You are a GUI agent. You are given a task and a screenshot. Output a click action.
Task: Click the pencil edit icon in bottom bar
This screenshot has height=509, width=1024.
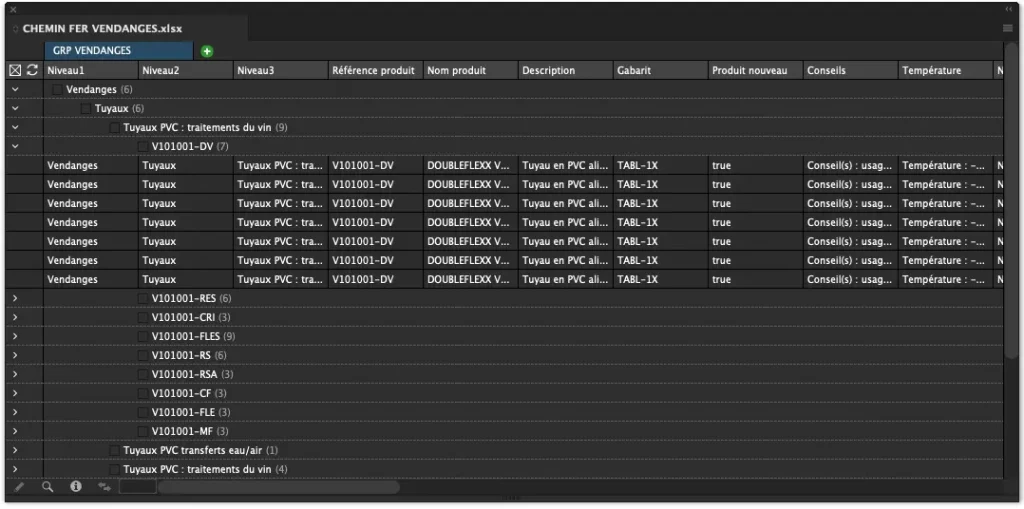pos(18,487)
